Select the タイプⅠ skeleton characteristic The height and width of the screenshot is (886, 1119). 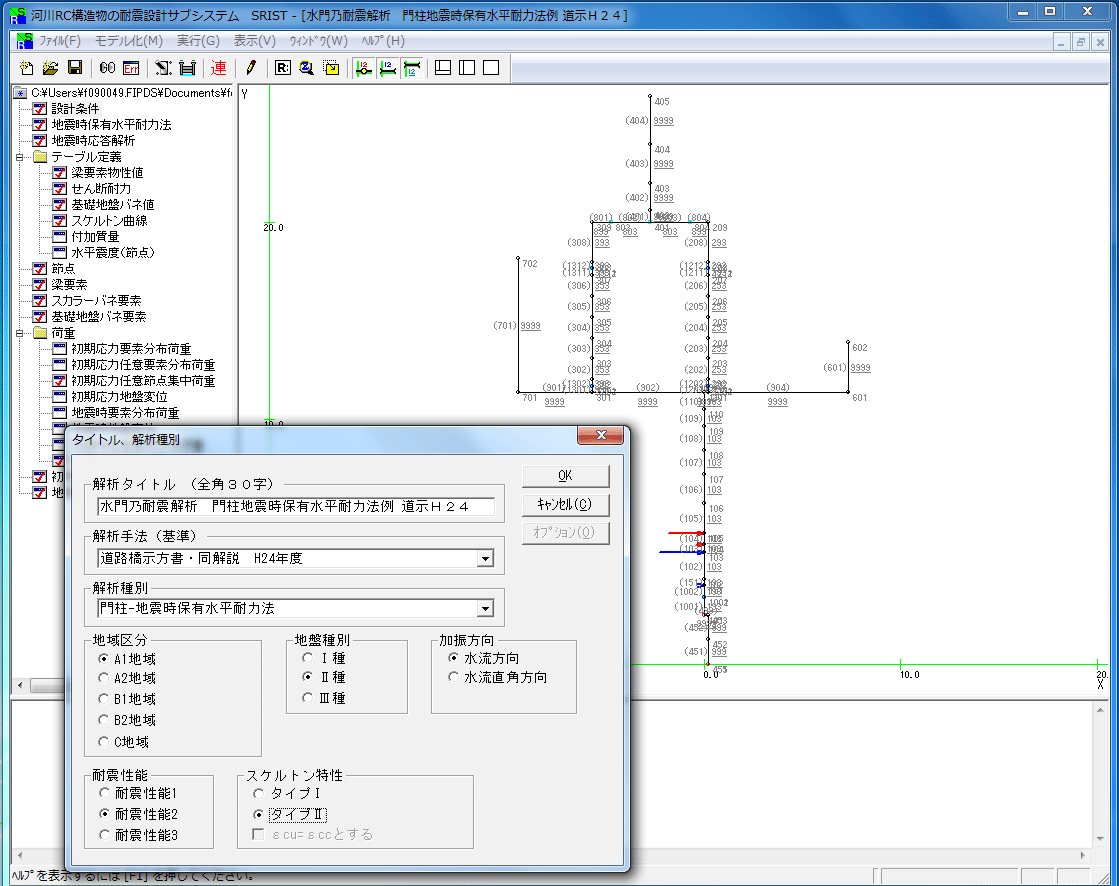(x=260, y=793)
